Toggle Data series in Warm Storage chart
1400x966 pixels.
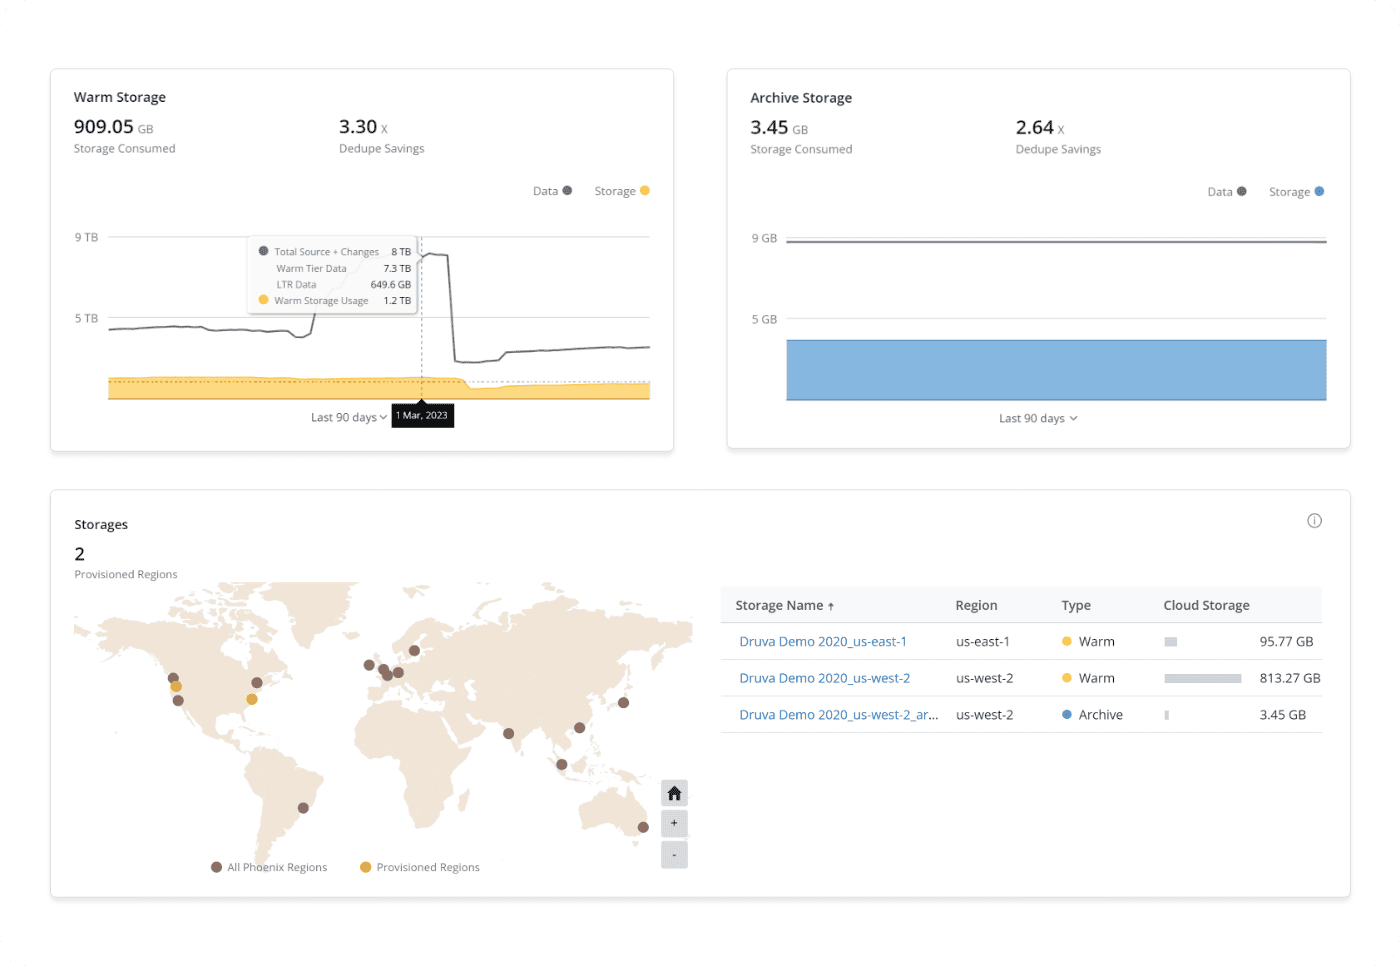(x=552, y=191)
